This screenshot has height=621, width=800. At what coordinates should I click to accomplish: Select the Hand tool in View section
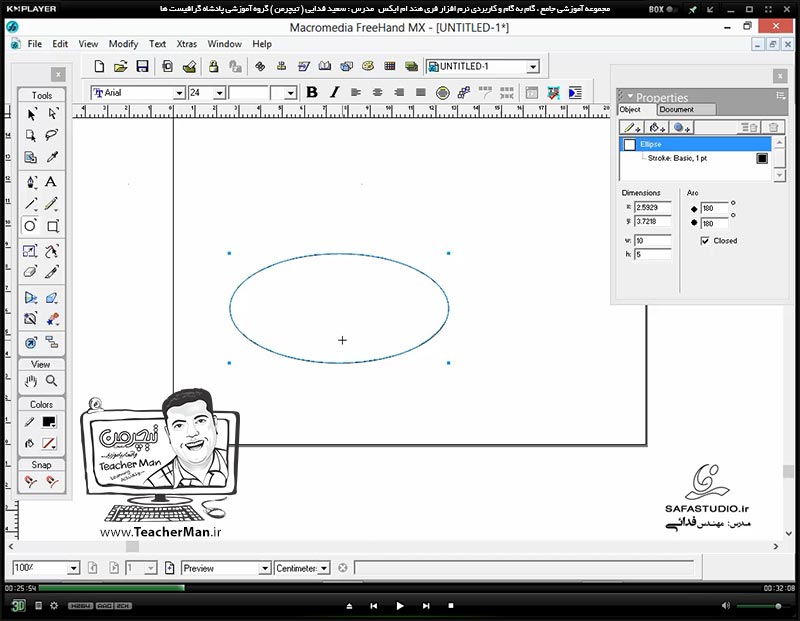31,381
